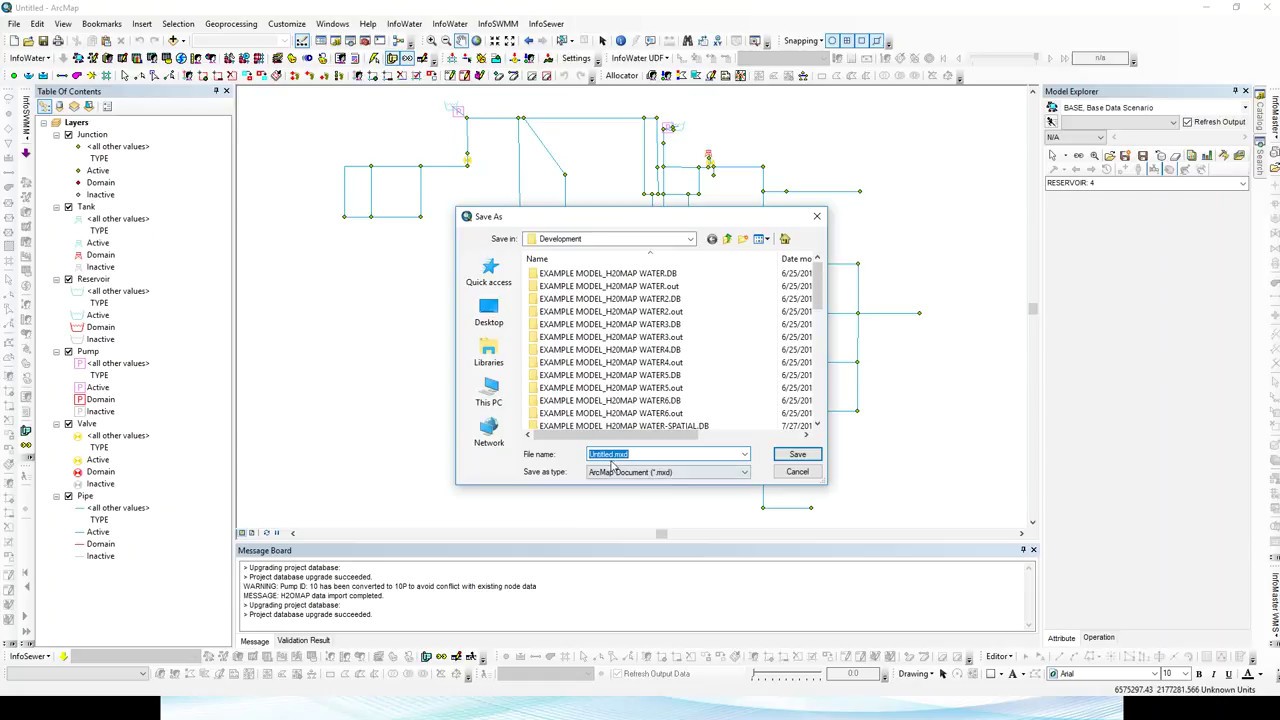Click the Full Extent globe icon

tap(476, 41)
